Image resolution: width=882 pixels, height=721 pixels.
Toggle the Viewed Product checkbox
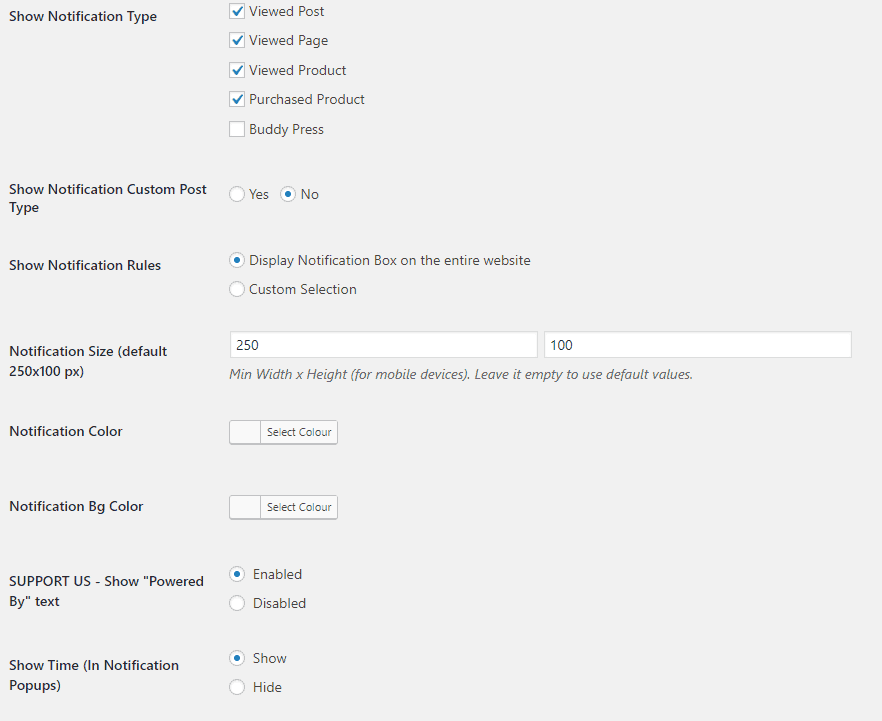tap(237, 70)
